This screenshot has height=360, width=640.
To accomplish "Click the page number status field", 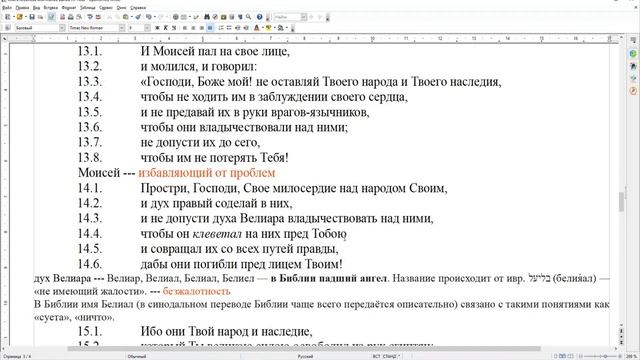I will click(17, 356).
